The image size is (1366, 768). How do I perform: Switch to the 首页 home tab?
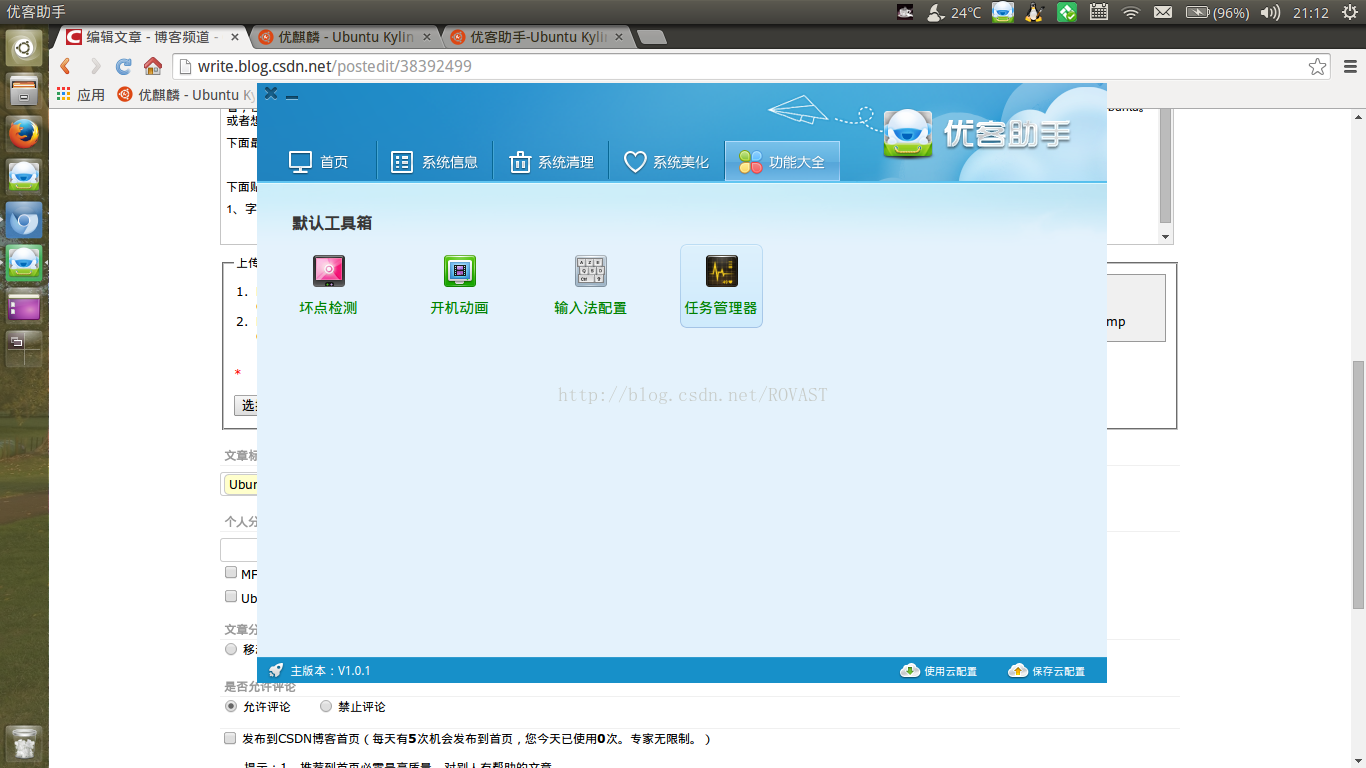click(318, 162)
